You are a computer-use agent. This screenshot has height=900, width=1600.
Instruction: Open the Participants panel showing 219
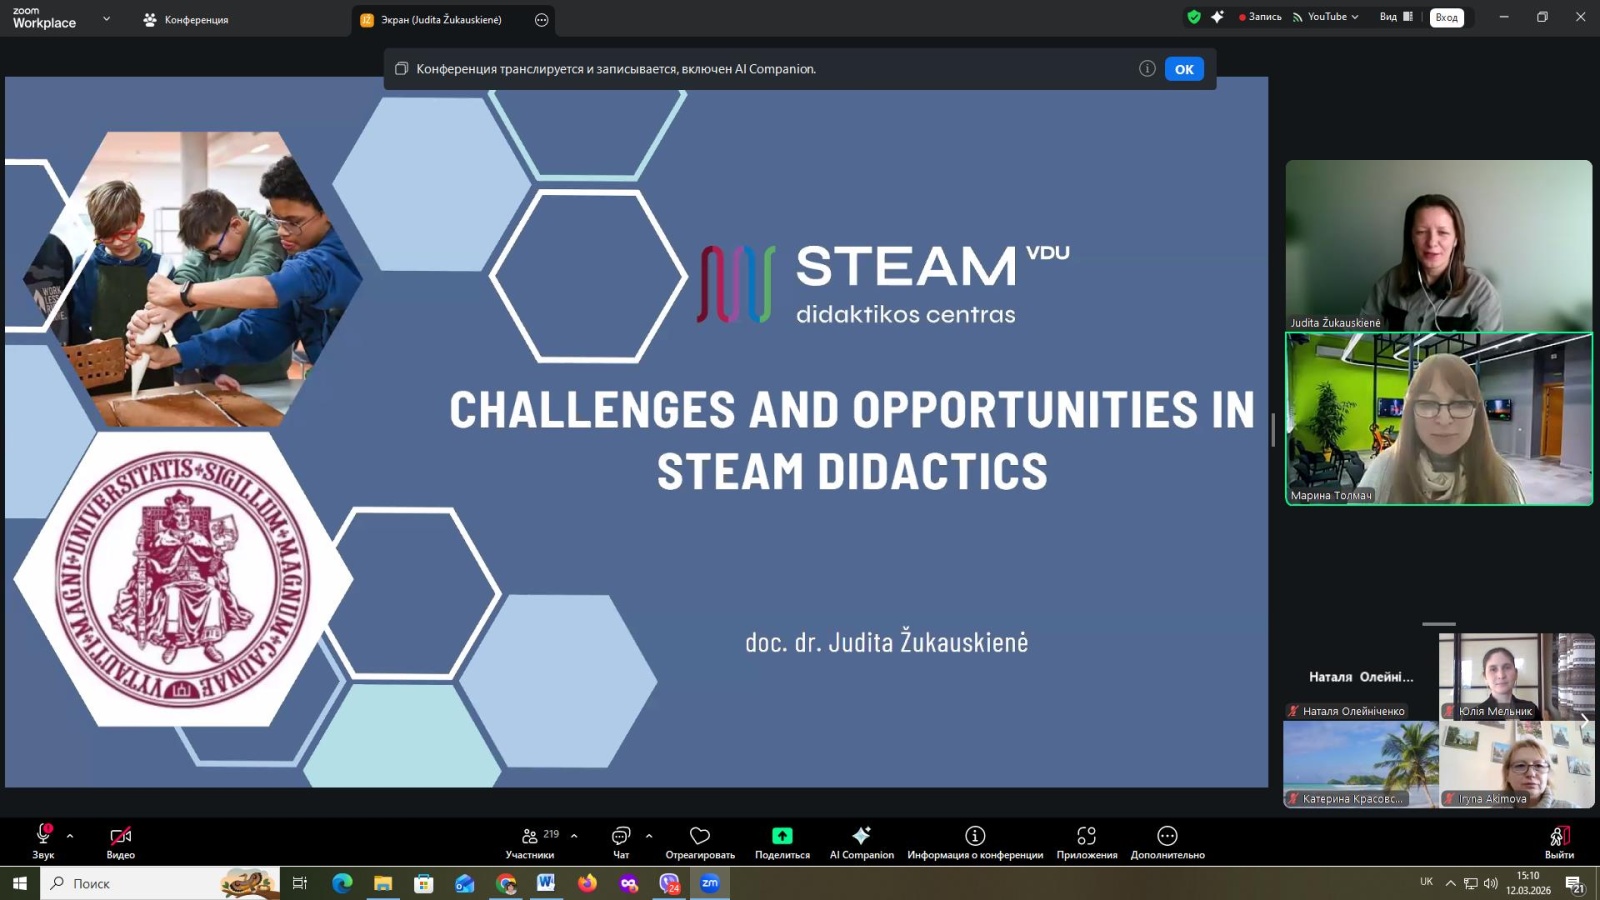coord(530,836)
